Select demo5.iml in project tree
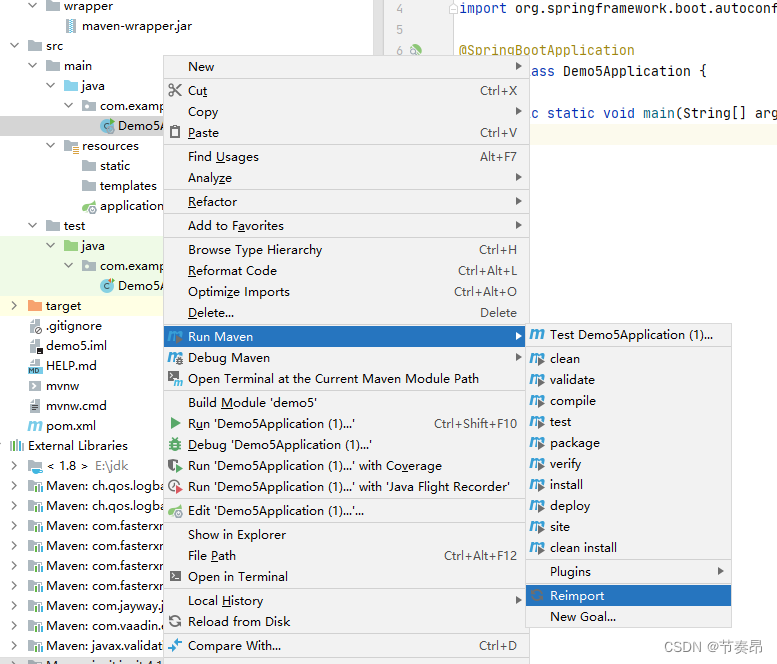777x664 pixels. [76, 345]
